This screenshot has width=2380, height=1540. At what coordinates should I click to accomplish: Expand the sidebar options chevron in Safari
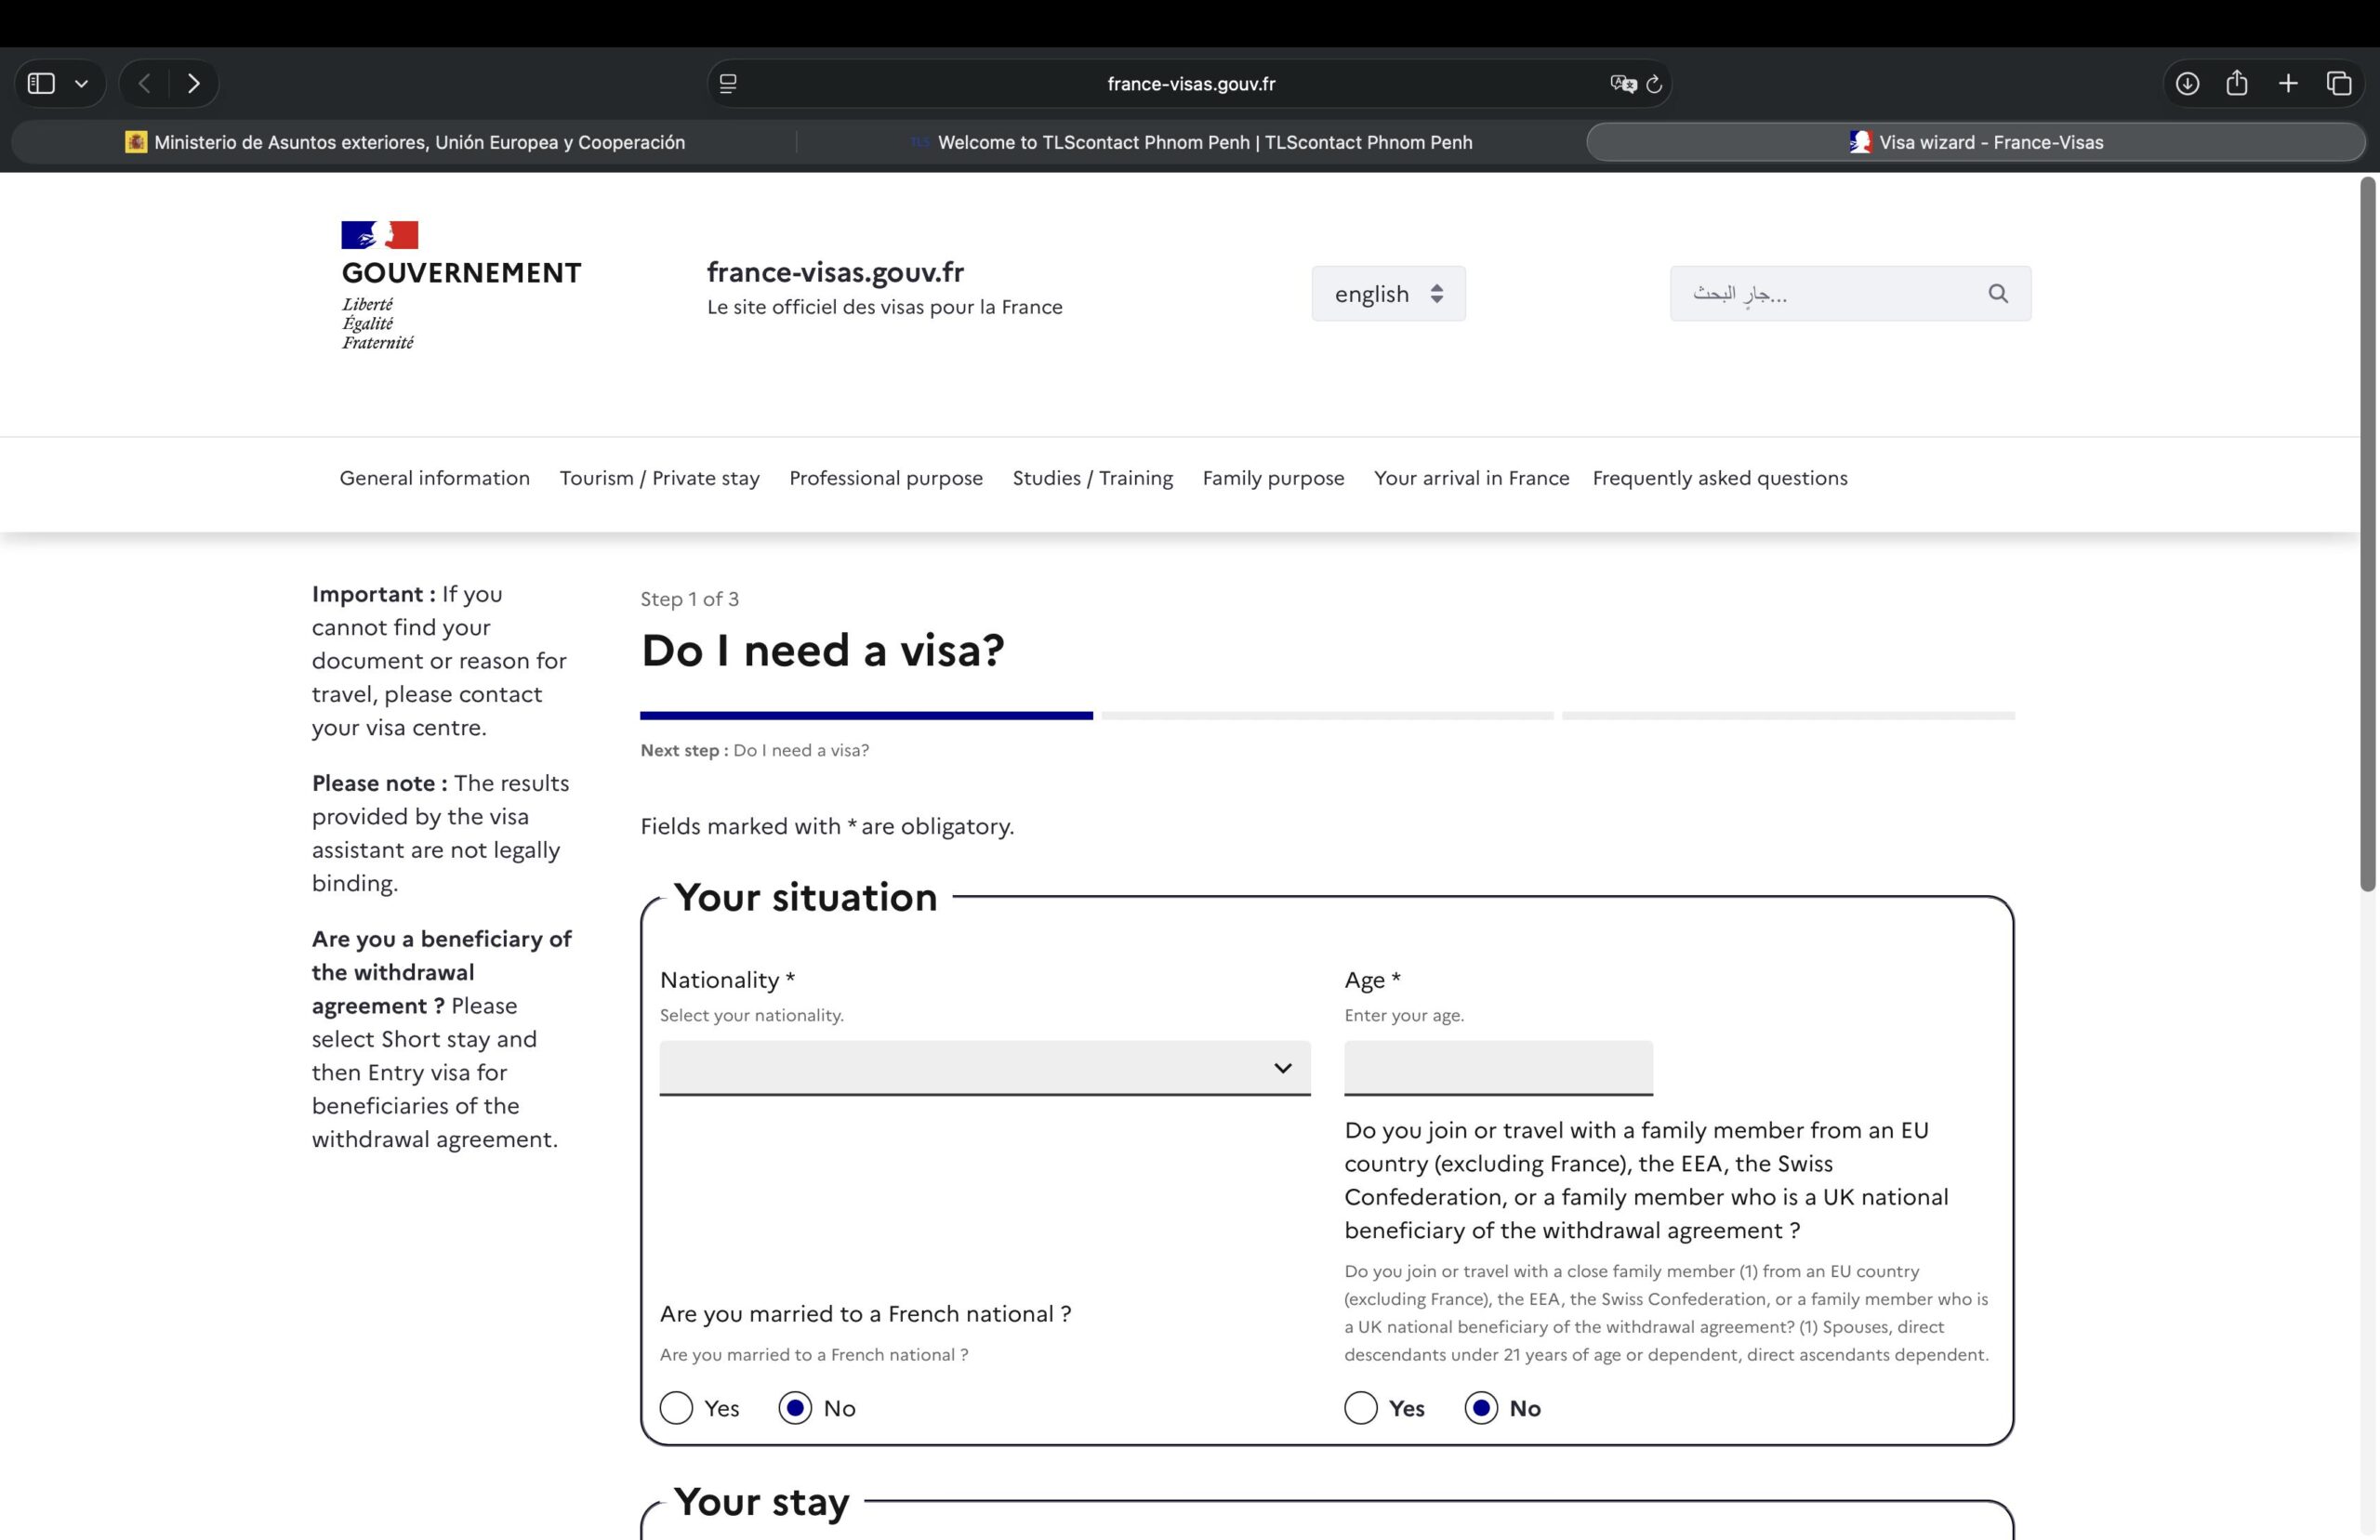point(82,84)
